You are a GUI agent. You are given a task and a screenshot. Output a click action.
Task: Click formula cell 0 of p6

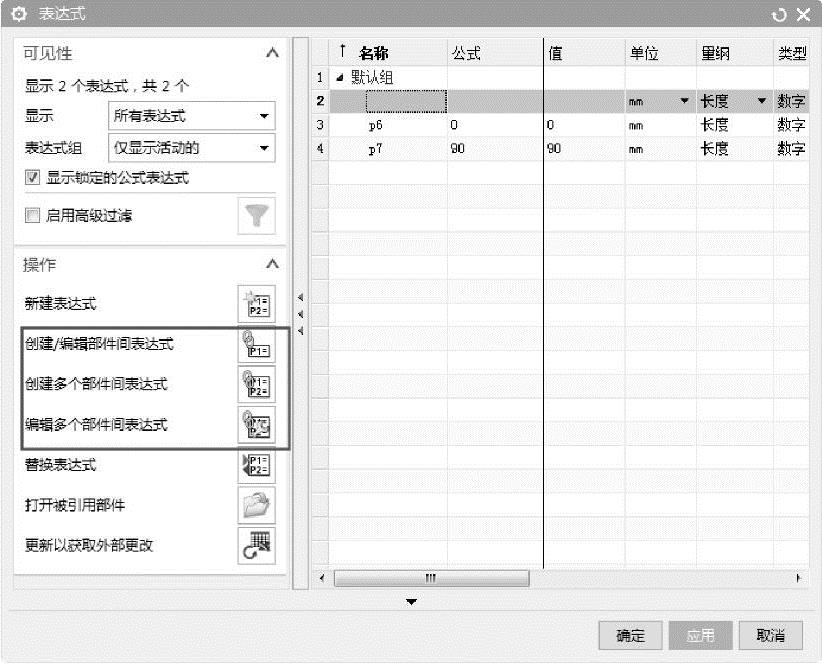click(495, 125)
